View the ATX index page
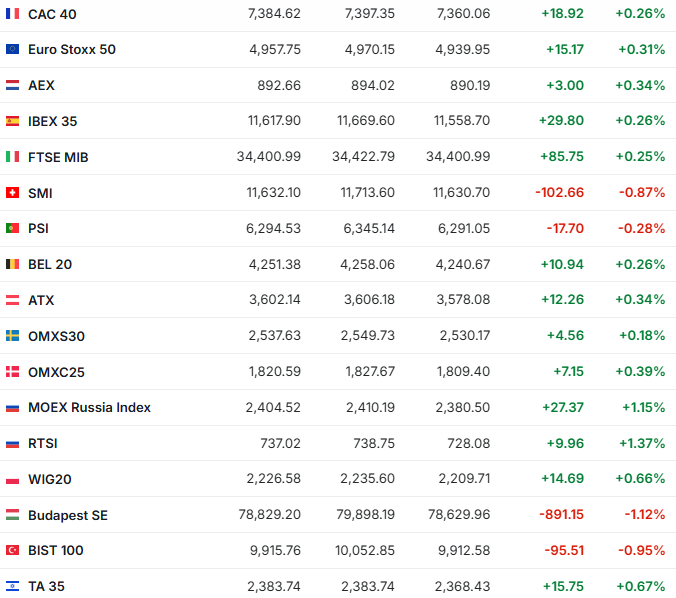Viewport: 676px width, 598px height. pos(40,300)
